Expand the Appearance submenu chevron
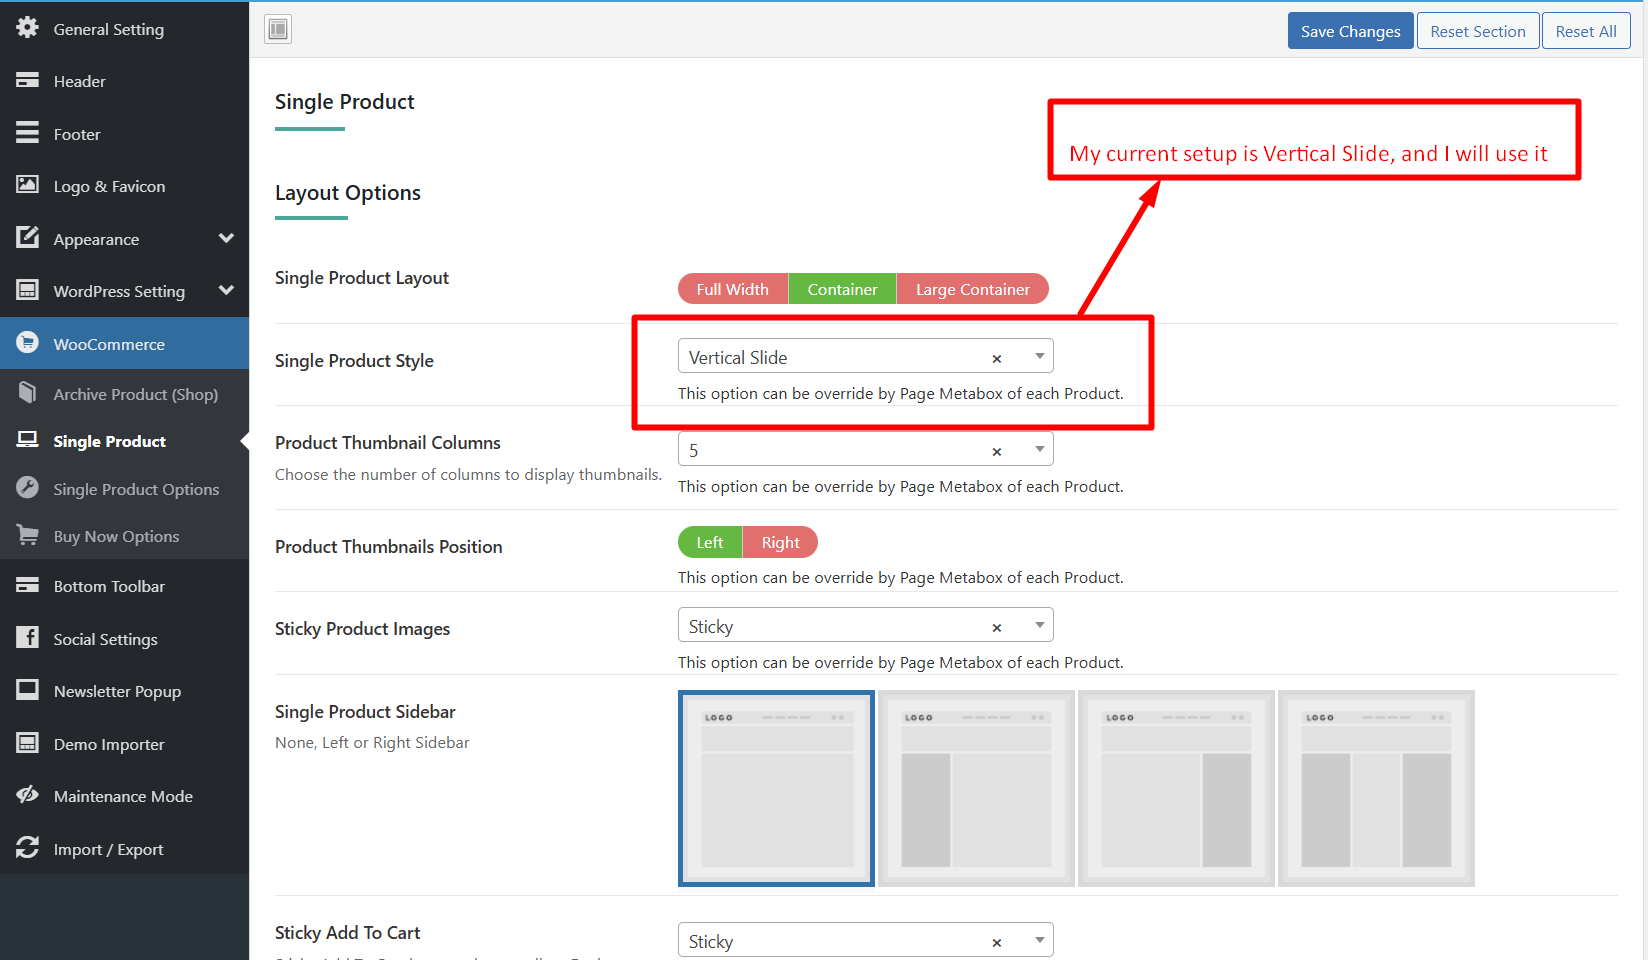The image size is (1648, 960). coord(226,238)
